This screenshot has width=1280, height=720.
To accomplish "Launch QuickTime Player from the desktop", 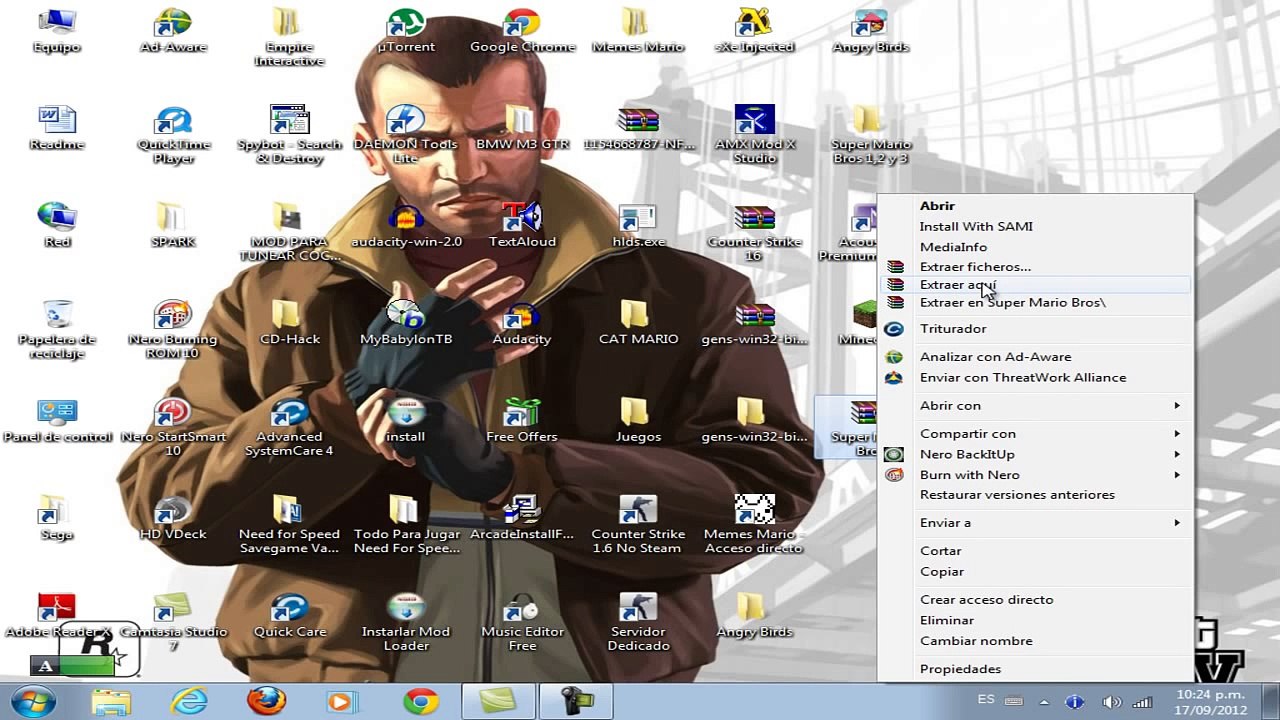I will click(173, 135).
